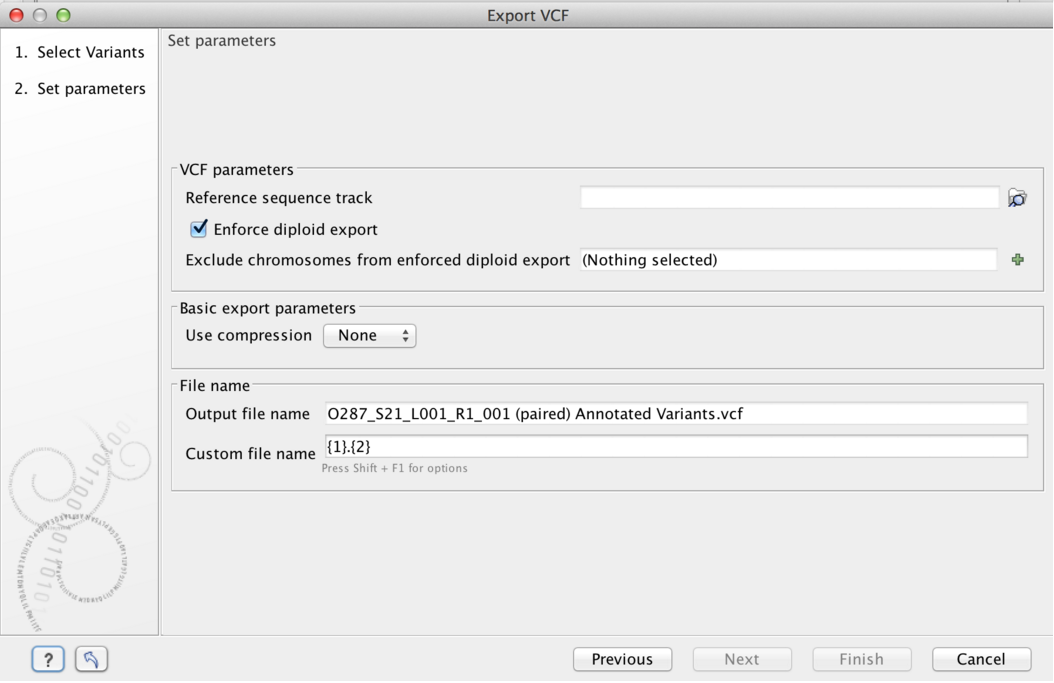Click into the Output file name field
The image size is (1054, 683).
(x=677, y=413)
